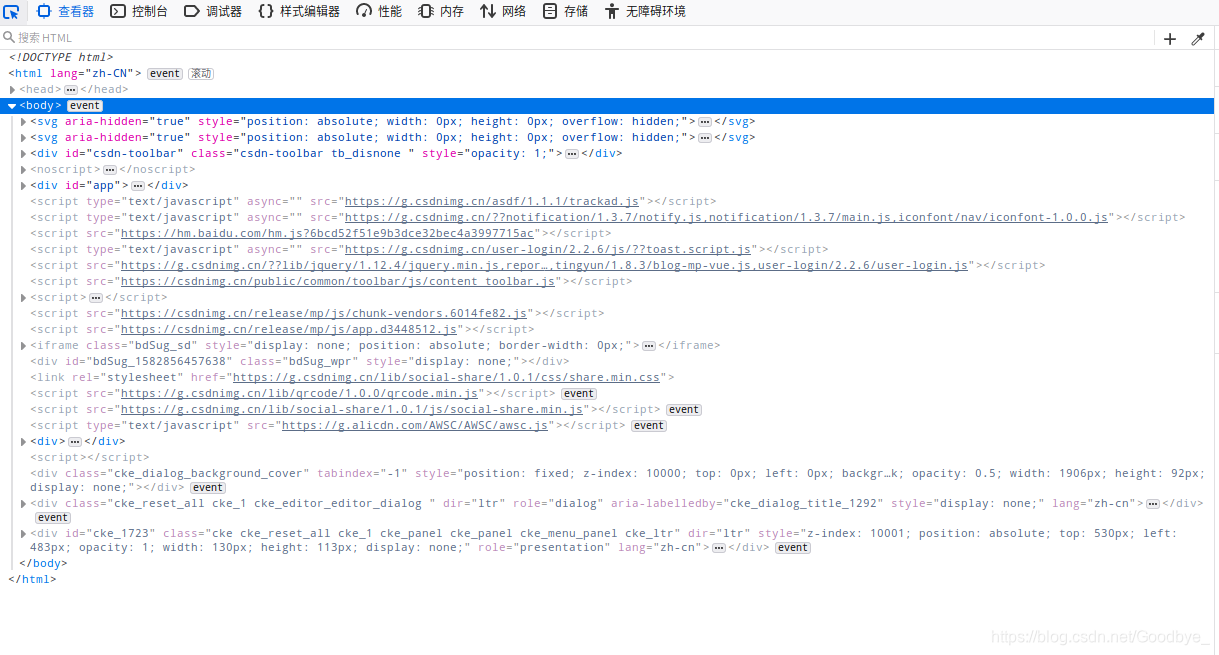Click ellipsis badge inside iframe bdSug_sd

click(x=648, y=346)
